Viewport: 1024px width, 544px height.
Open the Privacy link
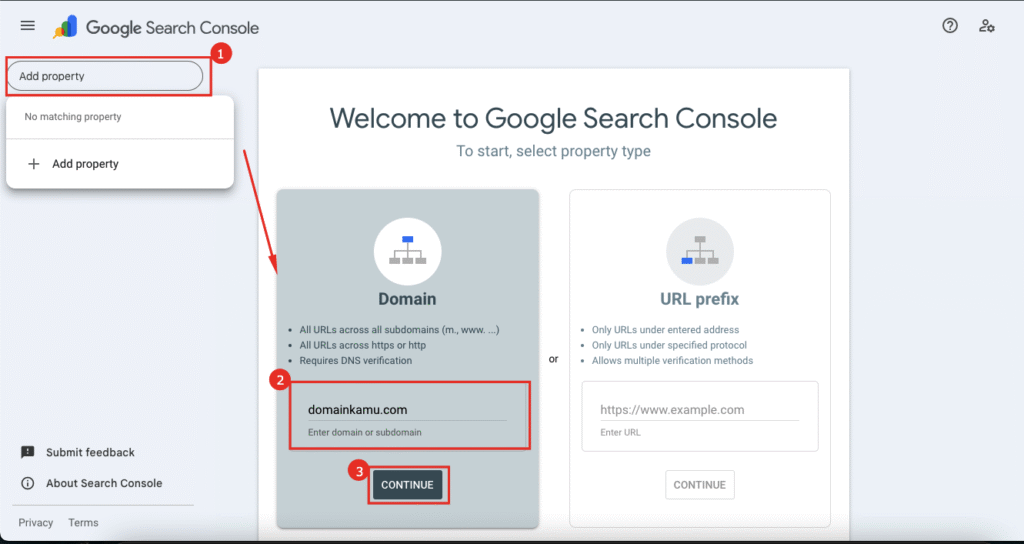pyautogui.click(x=36, y=522)
